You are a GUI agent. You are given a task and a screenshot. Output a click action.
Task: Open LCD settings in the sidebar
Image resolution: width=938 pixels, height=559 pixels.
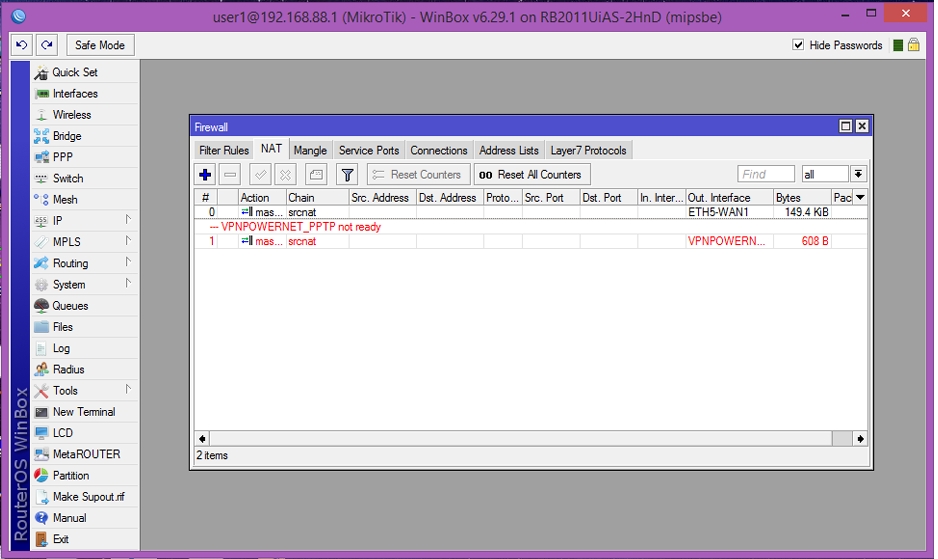pos(62,433)
